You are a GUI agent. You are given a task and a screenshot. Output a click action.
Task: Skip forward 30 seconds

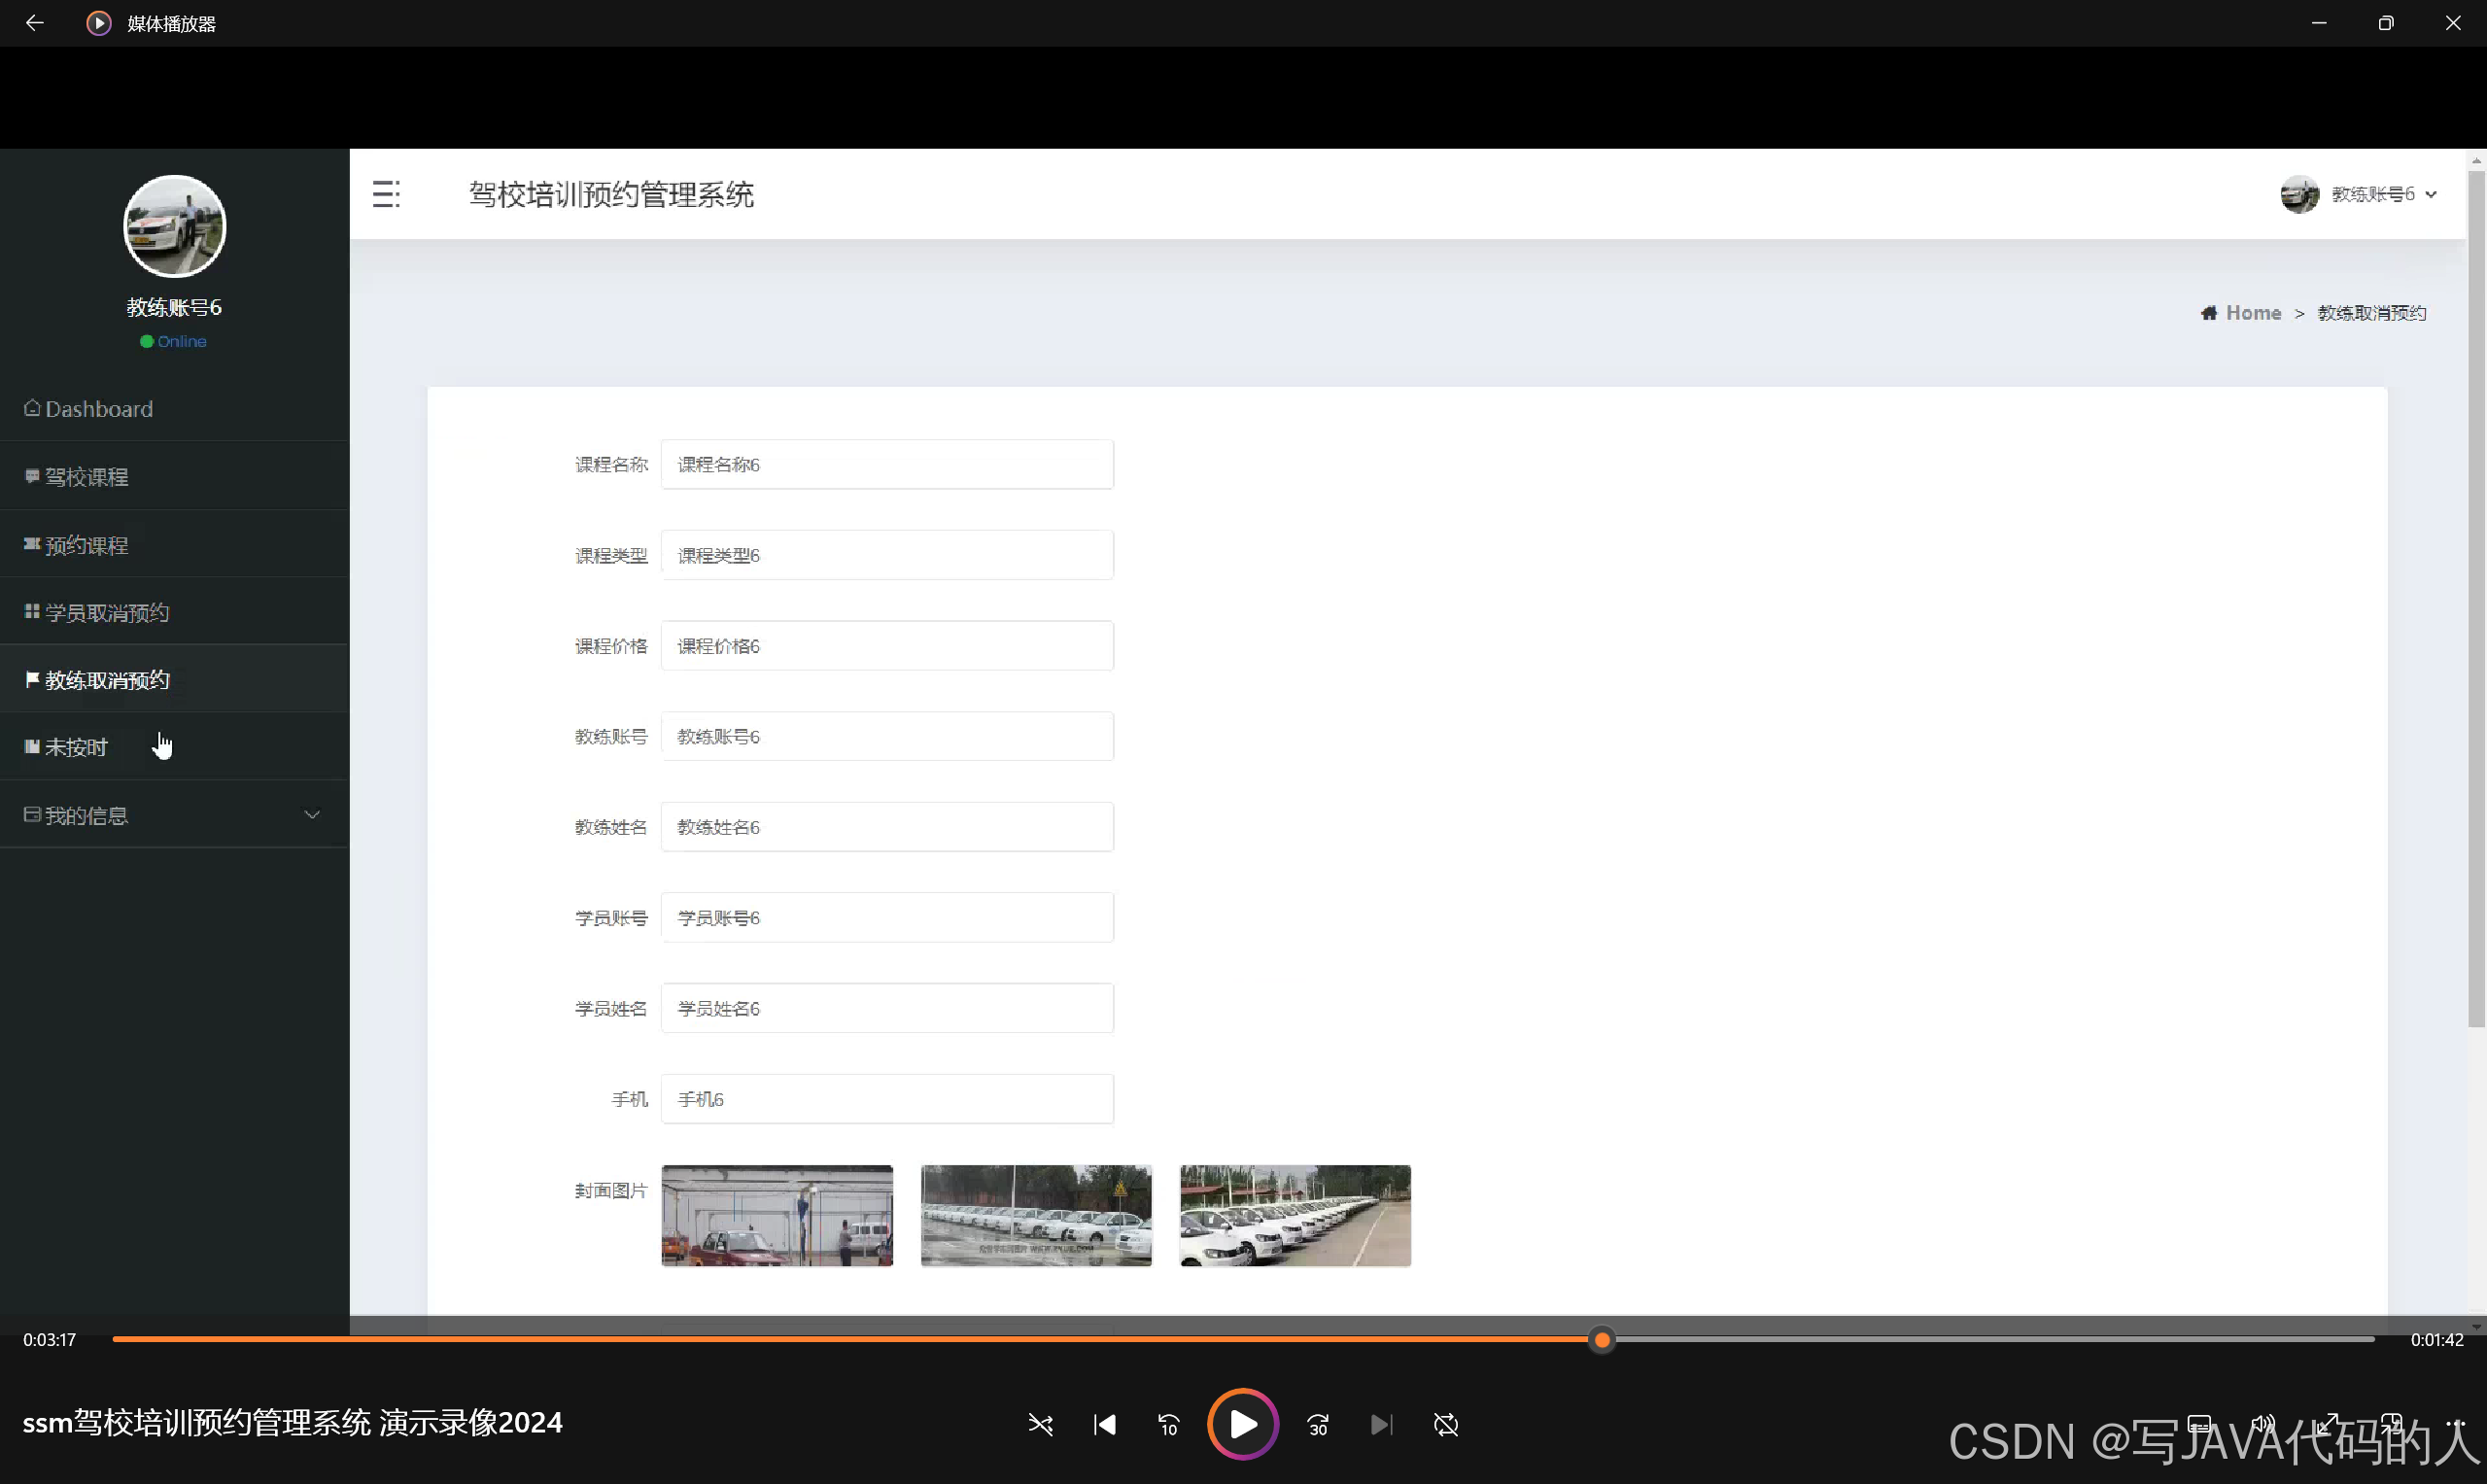[1318, 1424]
